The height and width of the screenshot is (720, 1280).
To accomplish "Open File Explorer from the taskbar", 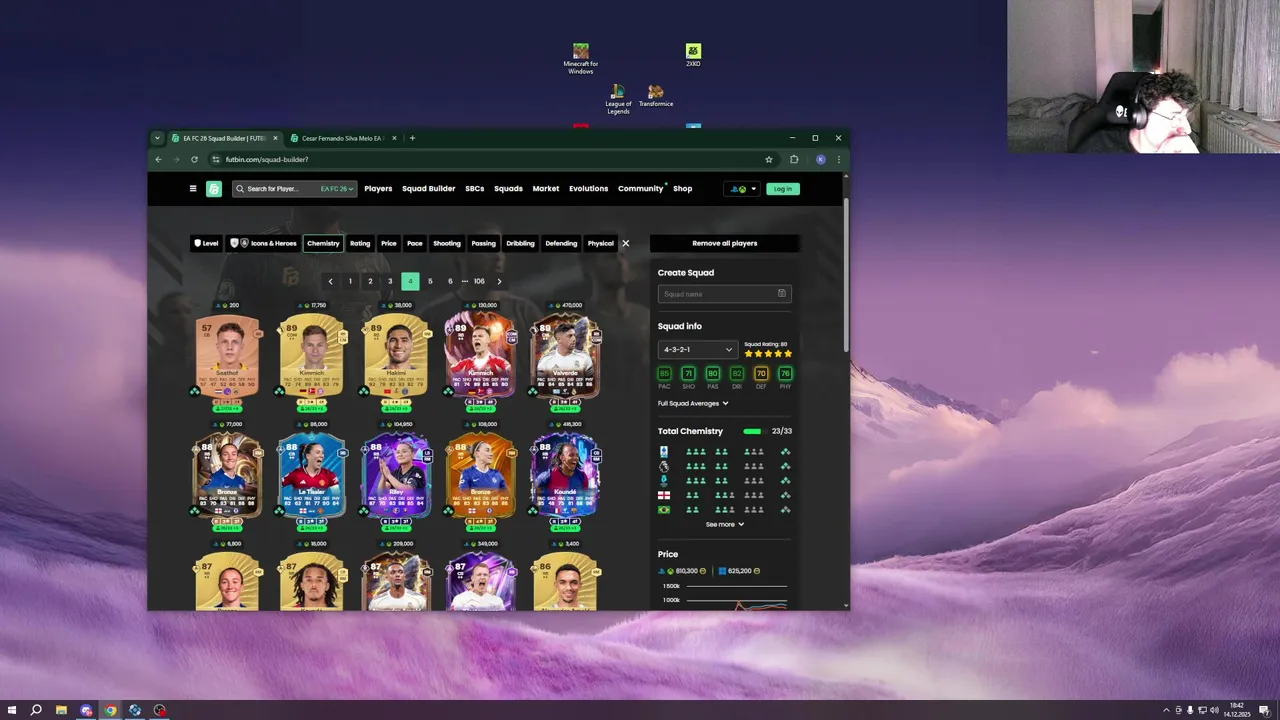I will (61, 710).
